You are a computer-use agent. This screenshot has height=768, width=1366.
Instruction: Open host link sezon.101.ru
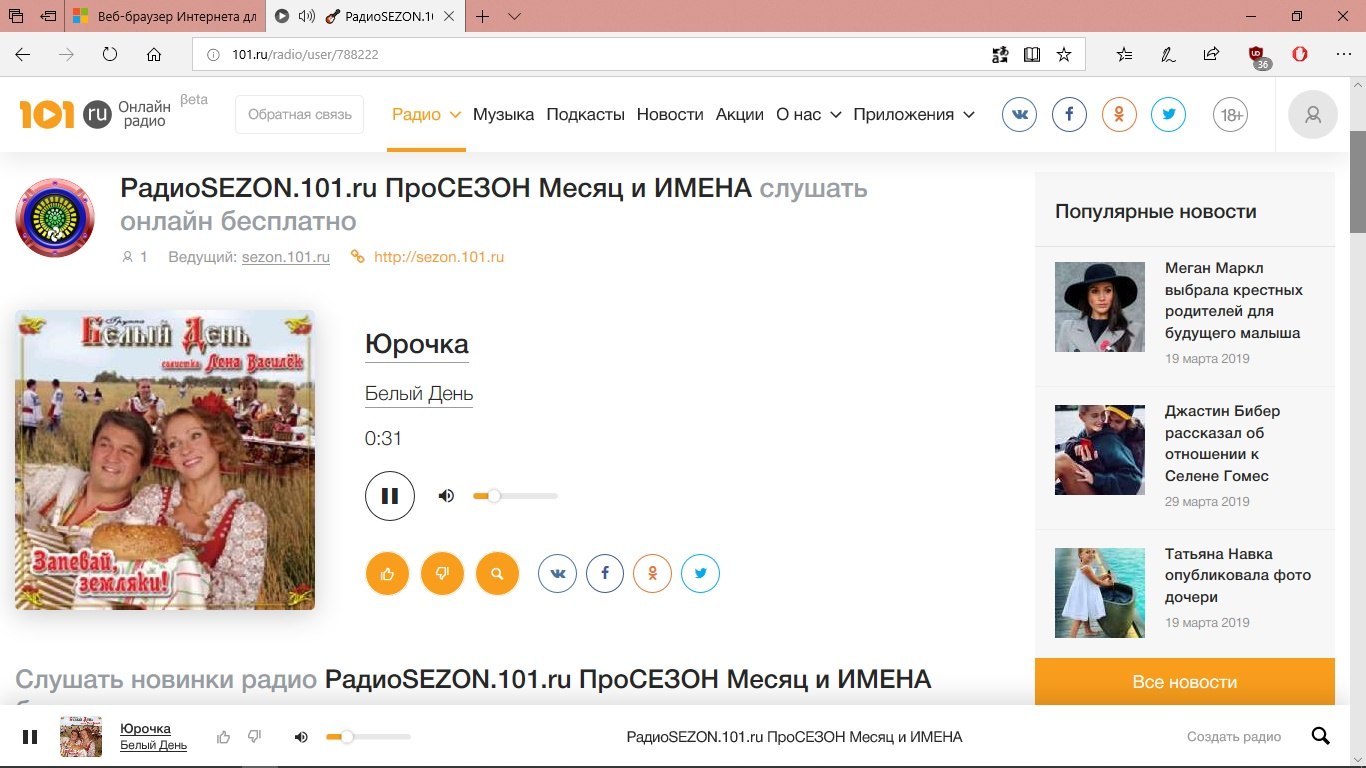tap(285, 257)
